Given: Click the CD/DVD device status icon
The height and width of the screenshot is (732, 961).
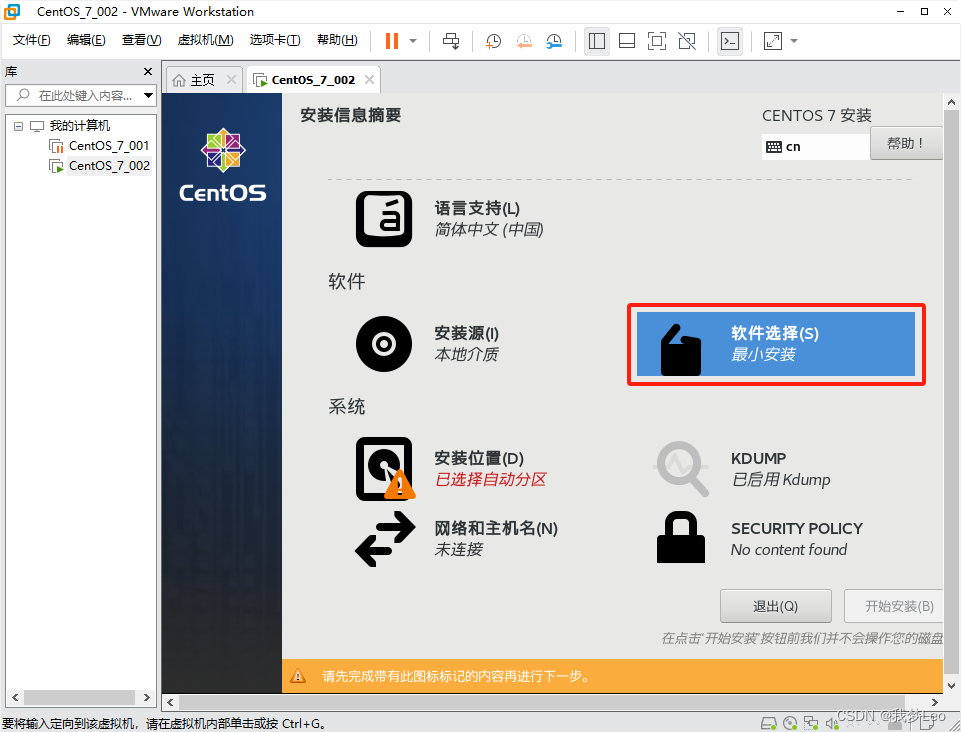Looking at the screenshot, I should [790, 723].
